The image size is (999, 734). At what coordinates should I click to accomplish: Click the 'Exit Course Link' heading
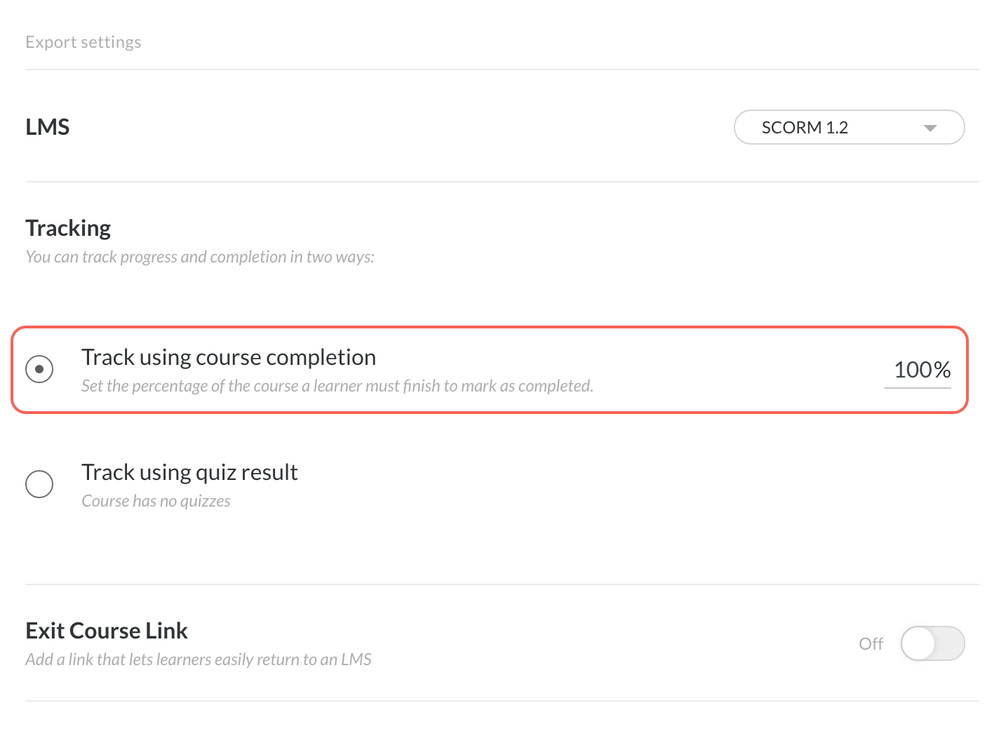pyautogui.click(x=106, y=631)
